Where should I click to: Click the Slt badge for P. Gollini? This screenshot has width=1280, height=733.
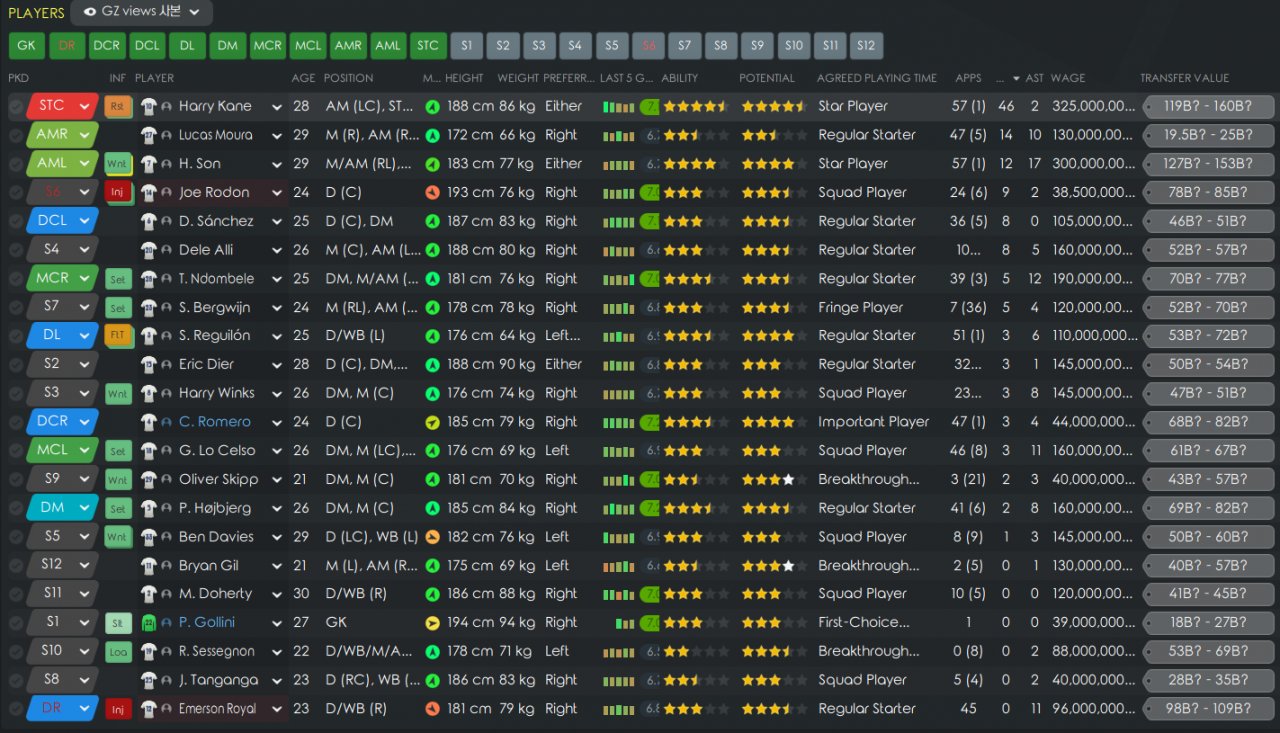point(118,623)
